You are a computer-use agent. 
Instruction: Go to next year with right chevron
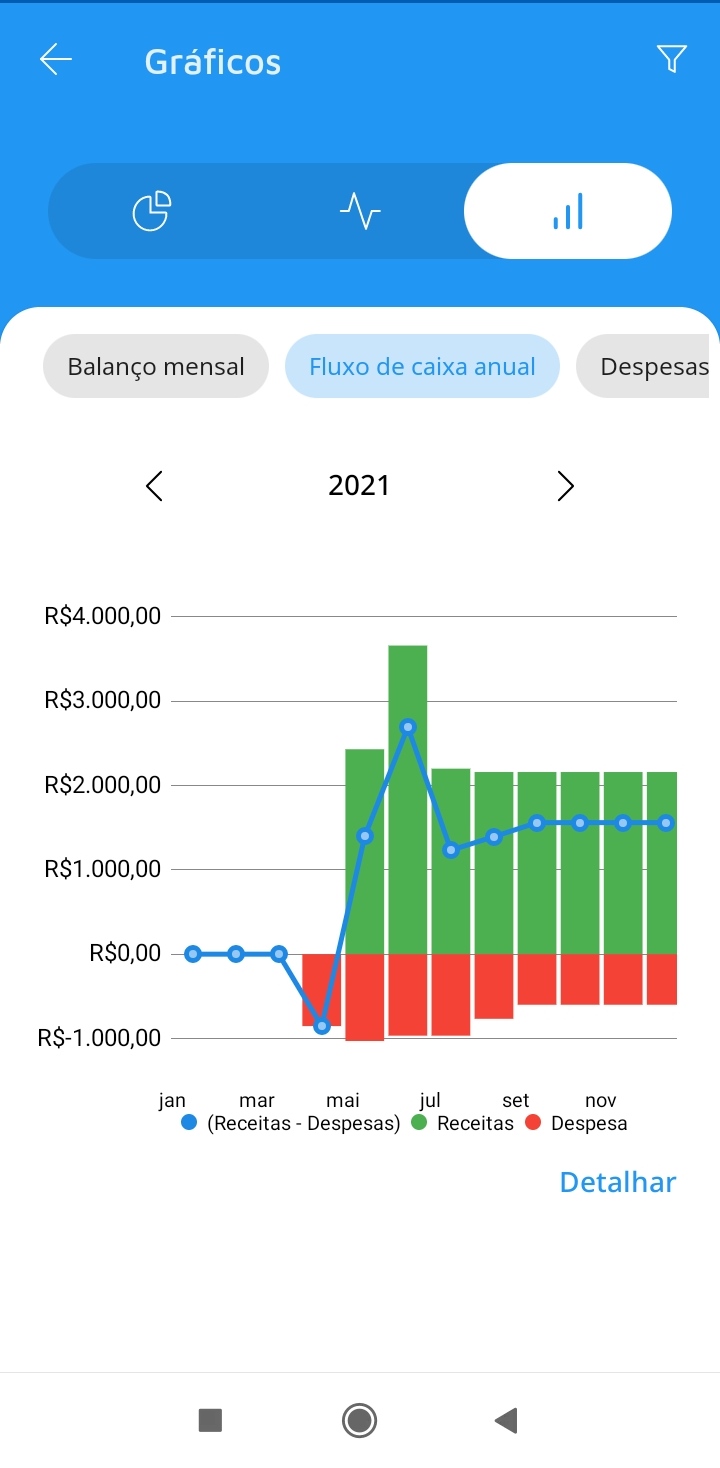566,486
